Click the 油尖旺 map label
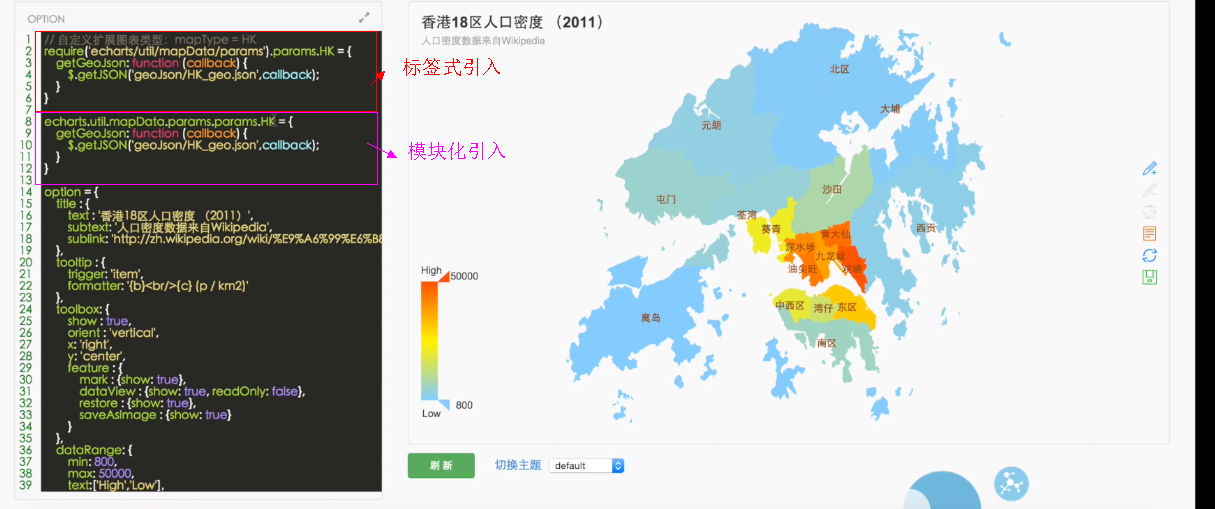 (803, 269)
